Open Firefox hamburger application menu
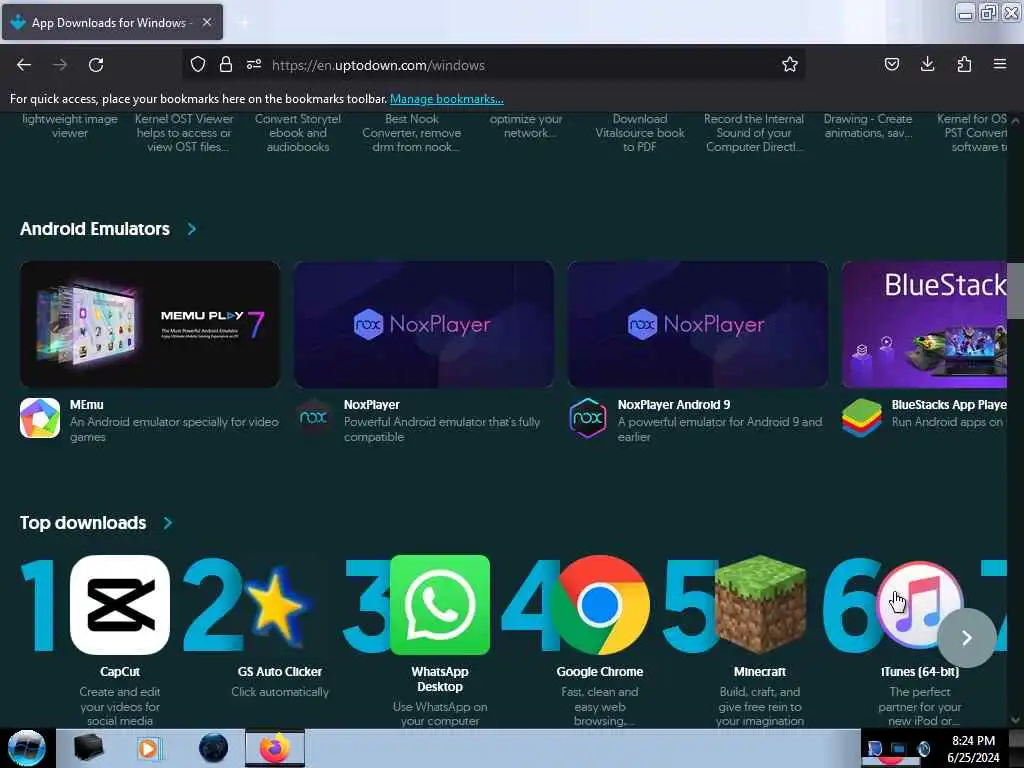The width and height of the screenshot is (1024, 768). pos(999,64)
